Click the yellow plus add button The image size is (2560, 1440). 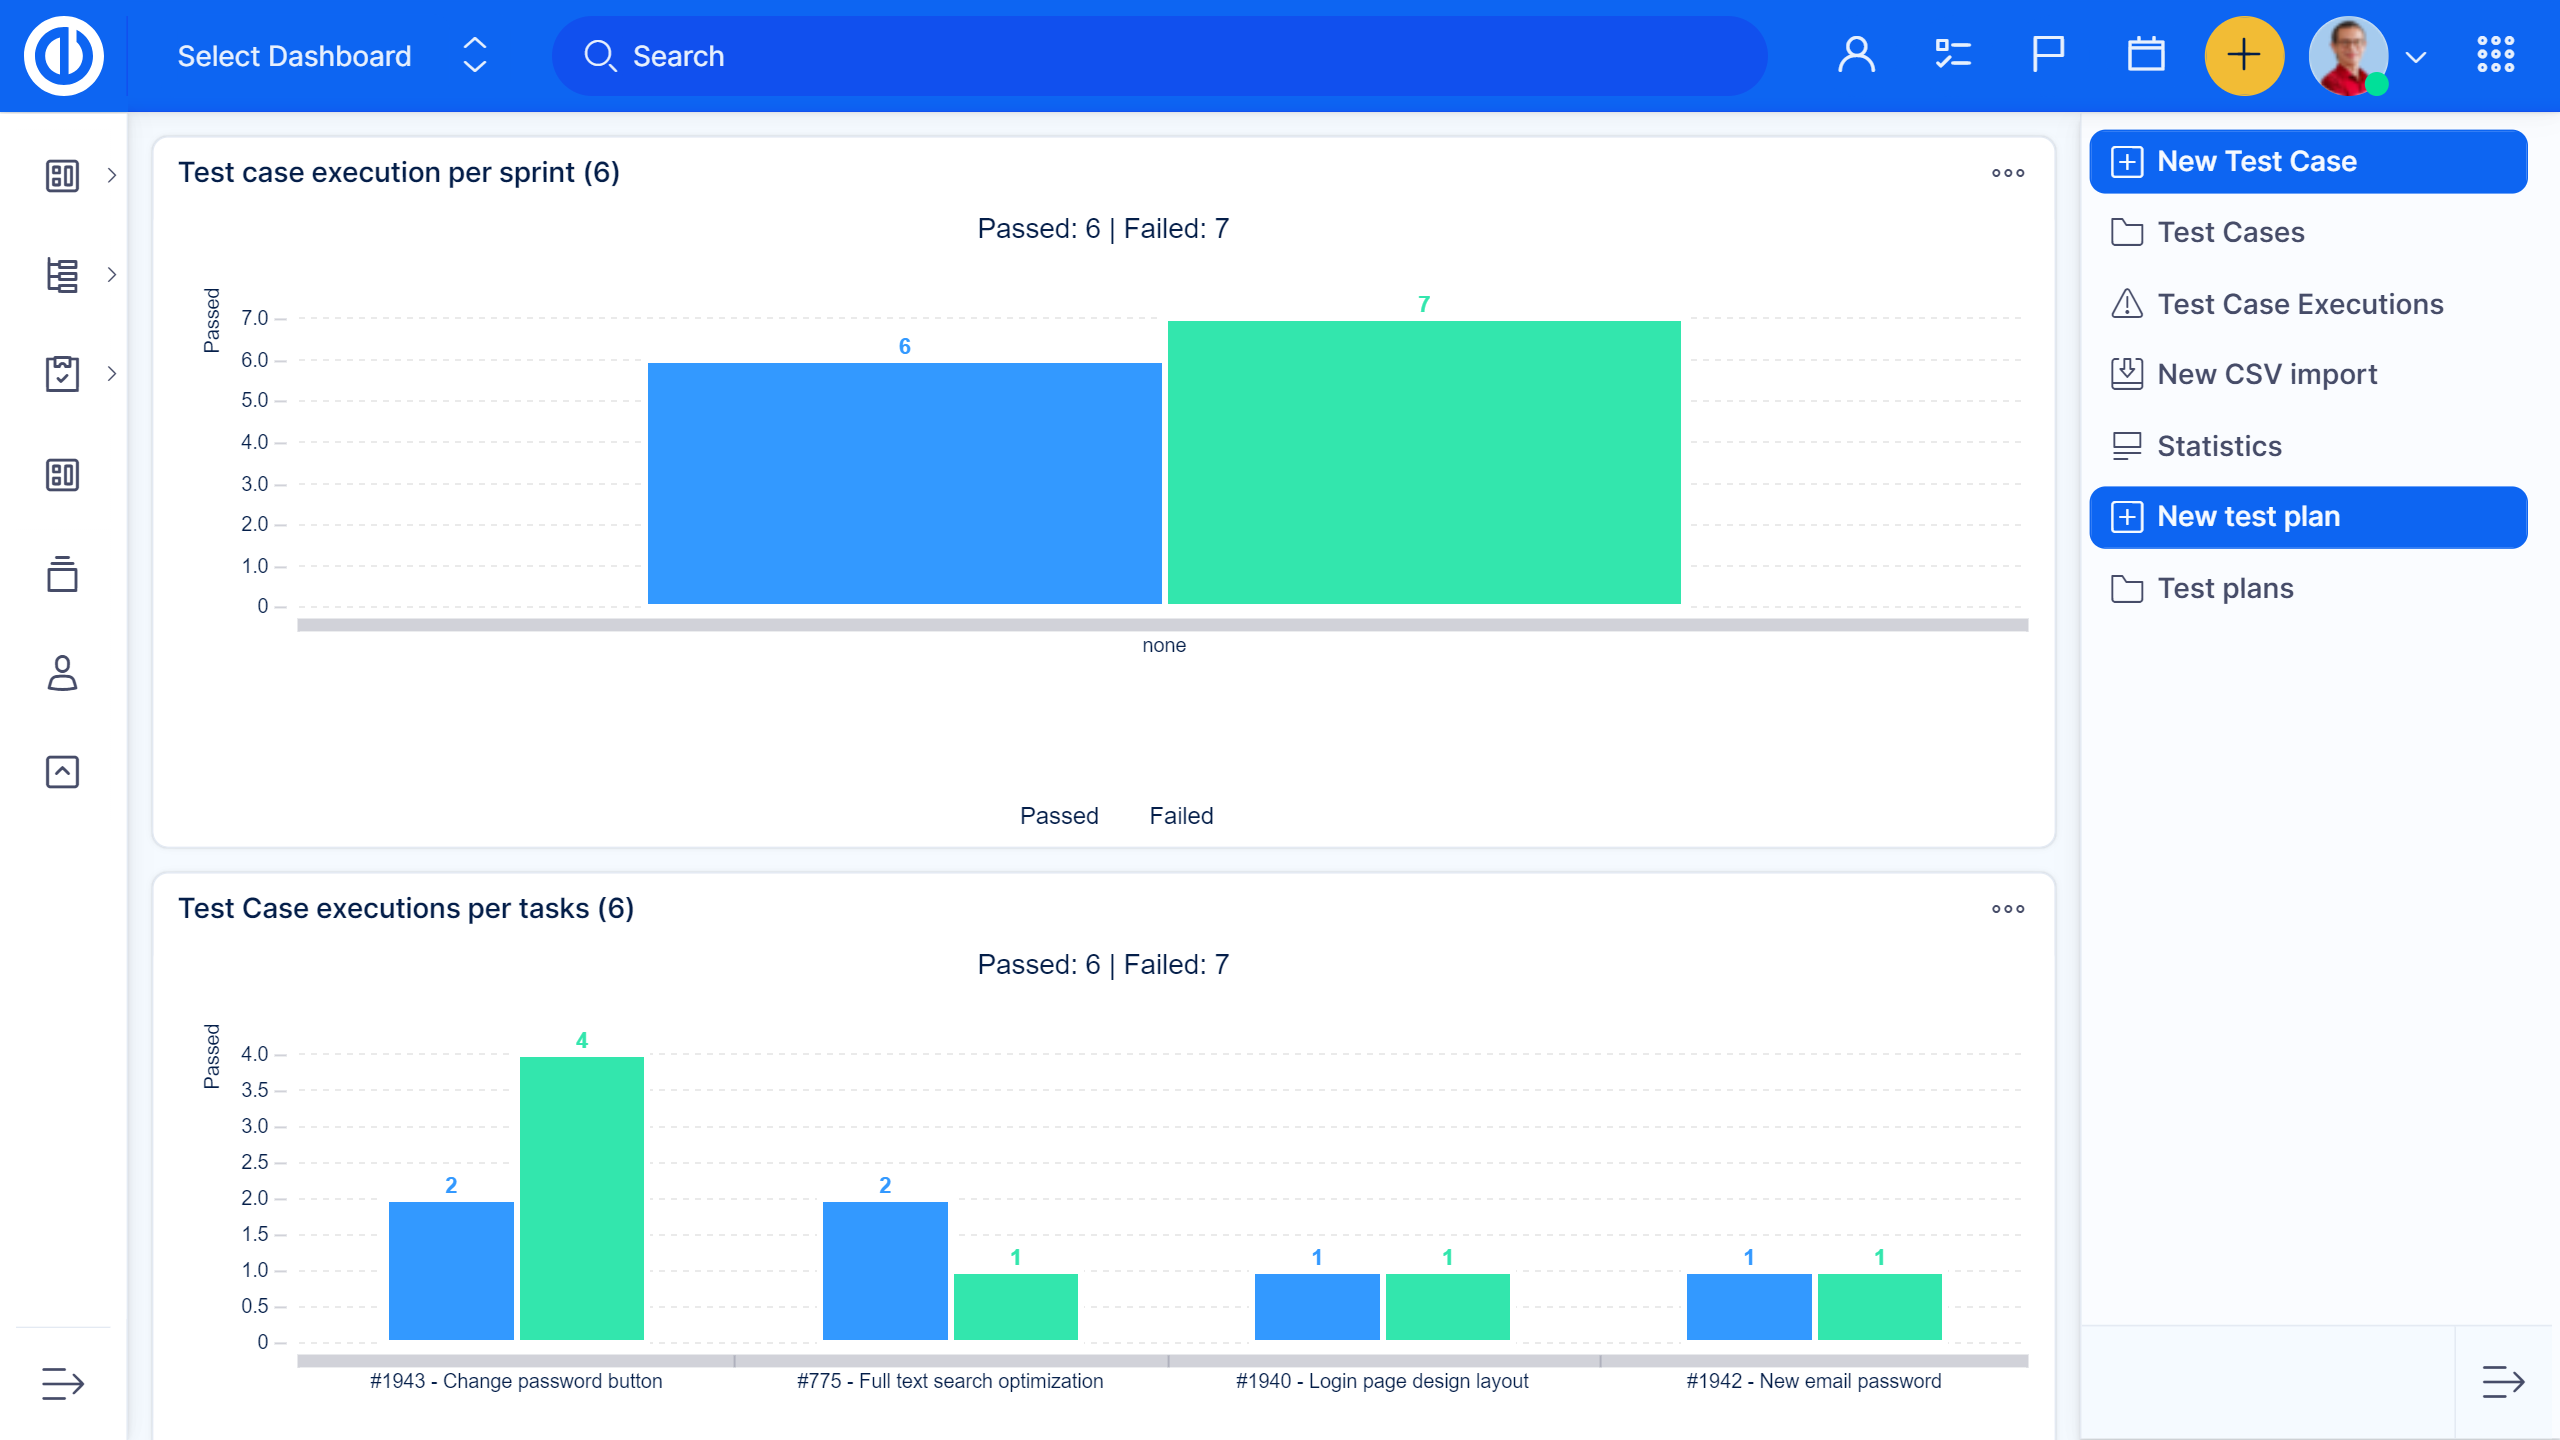(2243, 56)
